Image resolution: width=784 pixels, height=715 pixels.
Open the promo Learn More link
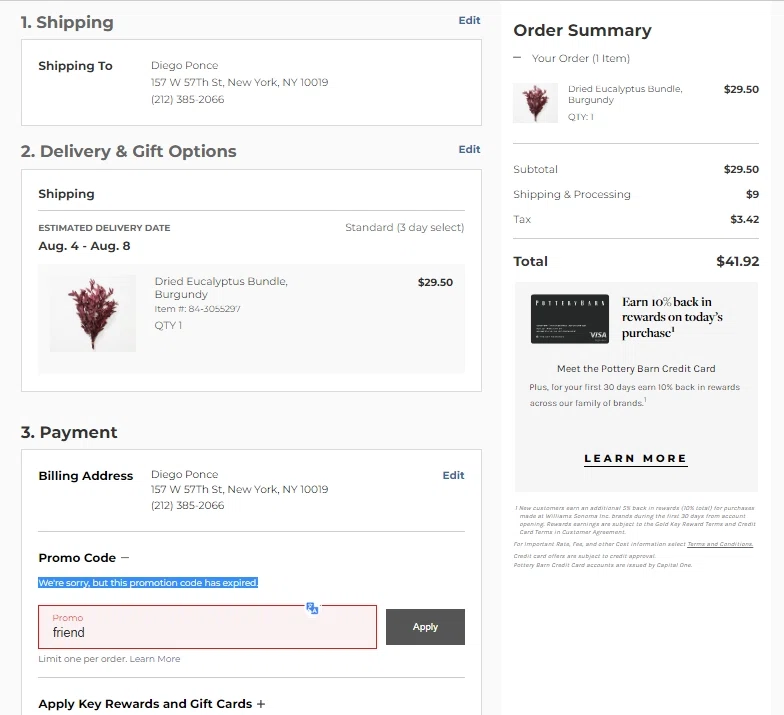[155, 659]
